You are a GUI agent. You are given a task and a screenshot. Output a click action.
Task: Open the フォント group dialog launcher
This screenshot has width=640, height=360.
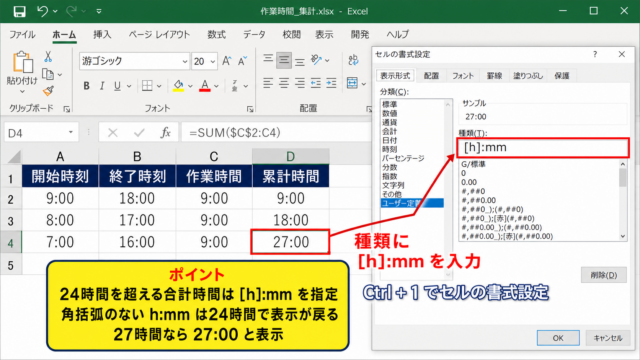click(x=250, y=109)
